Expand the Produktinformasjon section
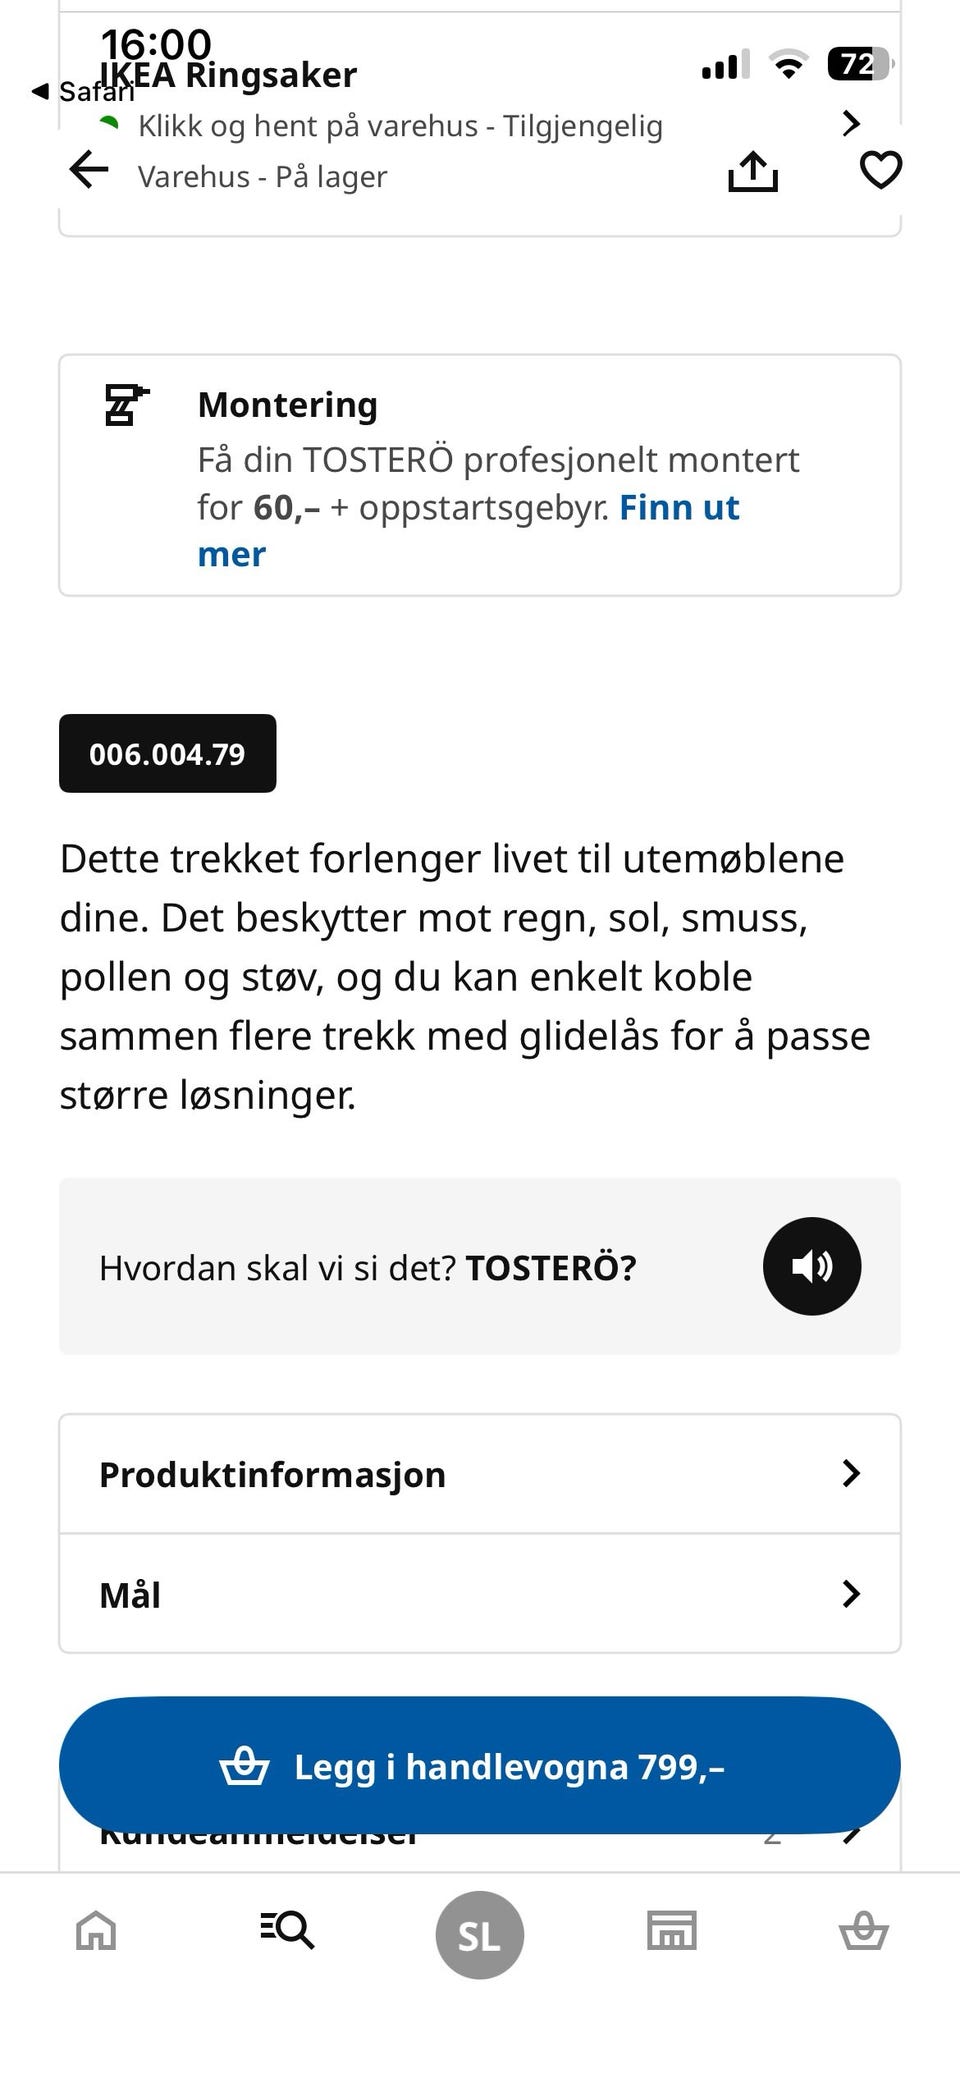The image size is (960, 2078). [x=480, y=1474]
